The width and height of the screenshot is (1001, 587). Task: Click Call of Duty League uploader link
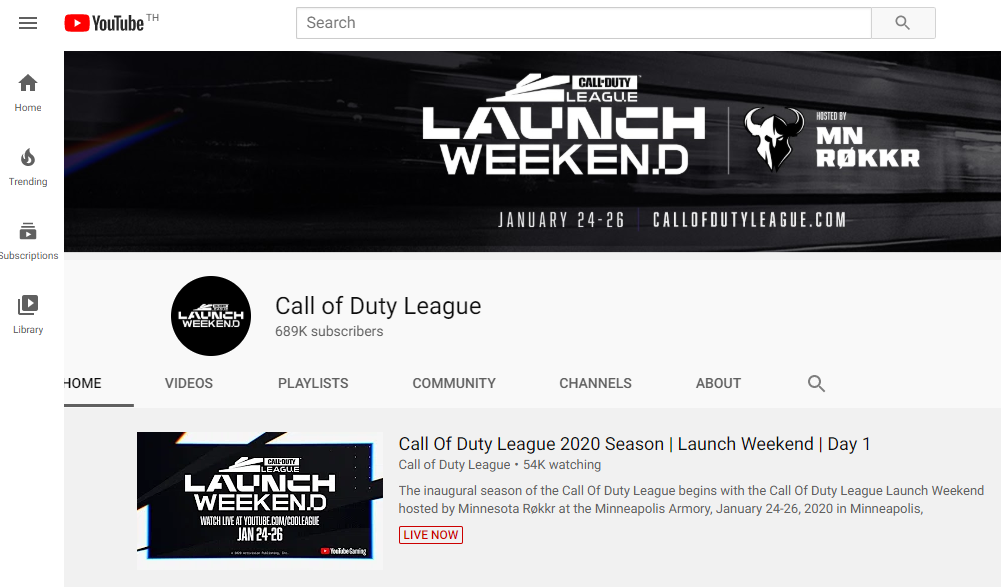455,465
